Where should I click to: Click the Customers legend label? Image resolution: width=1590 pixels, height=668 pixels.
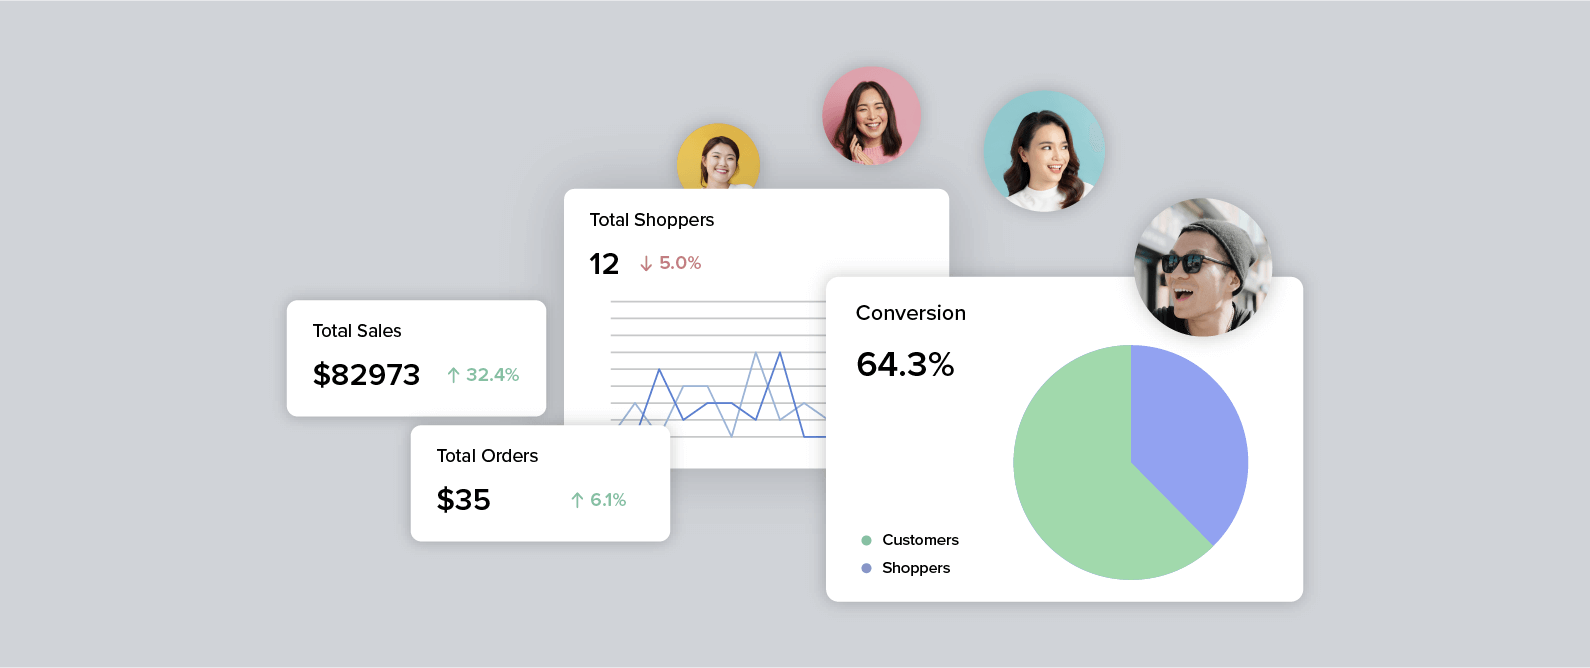coord(920,540)
